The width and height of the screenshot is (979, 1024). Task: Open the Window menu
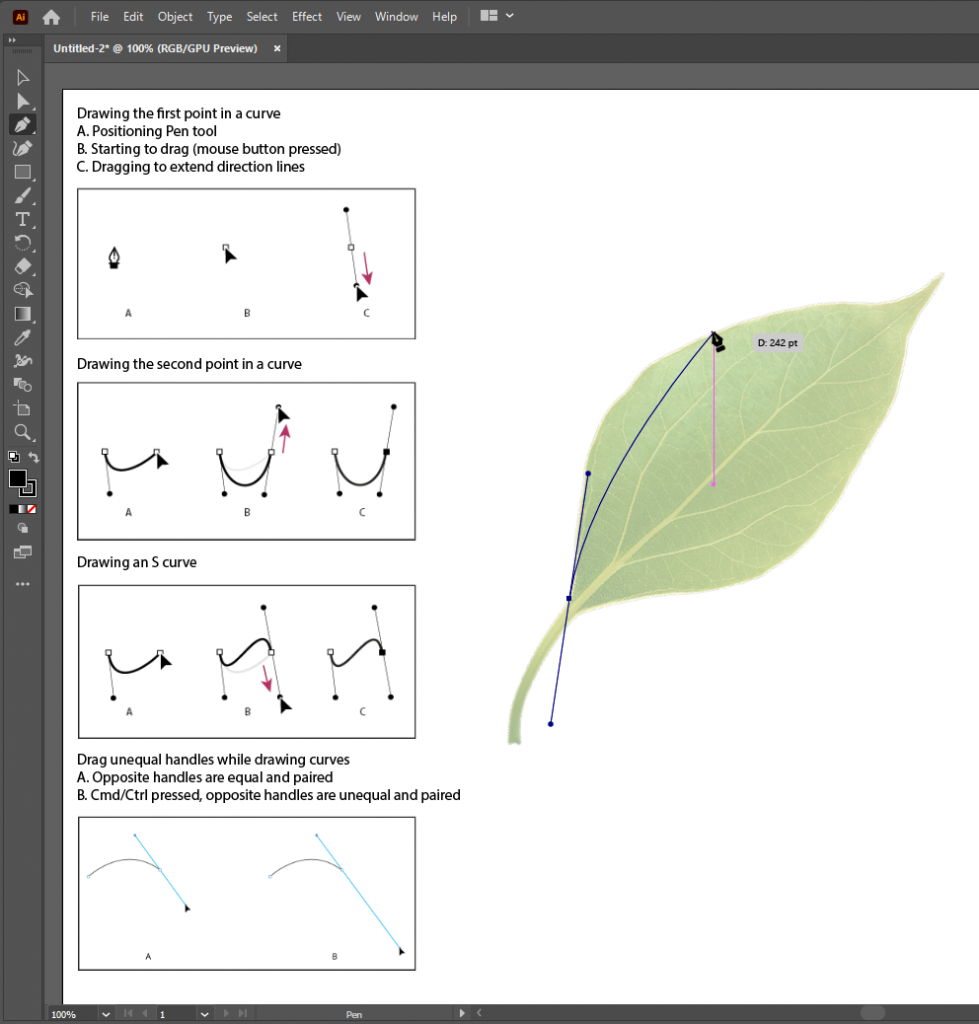396,17
